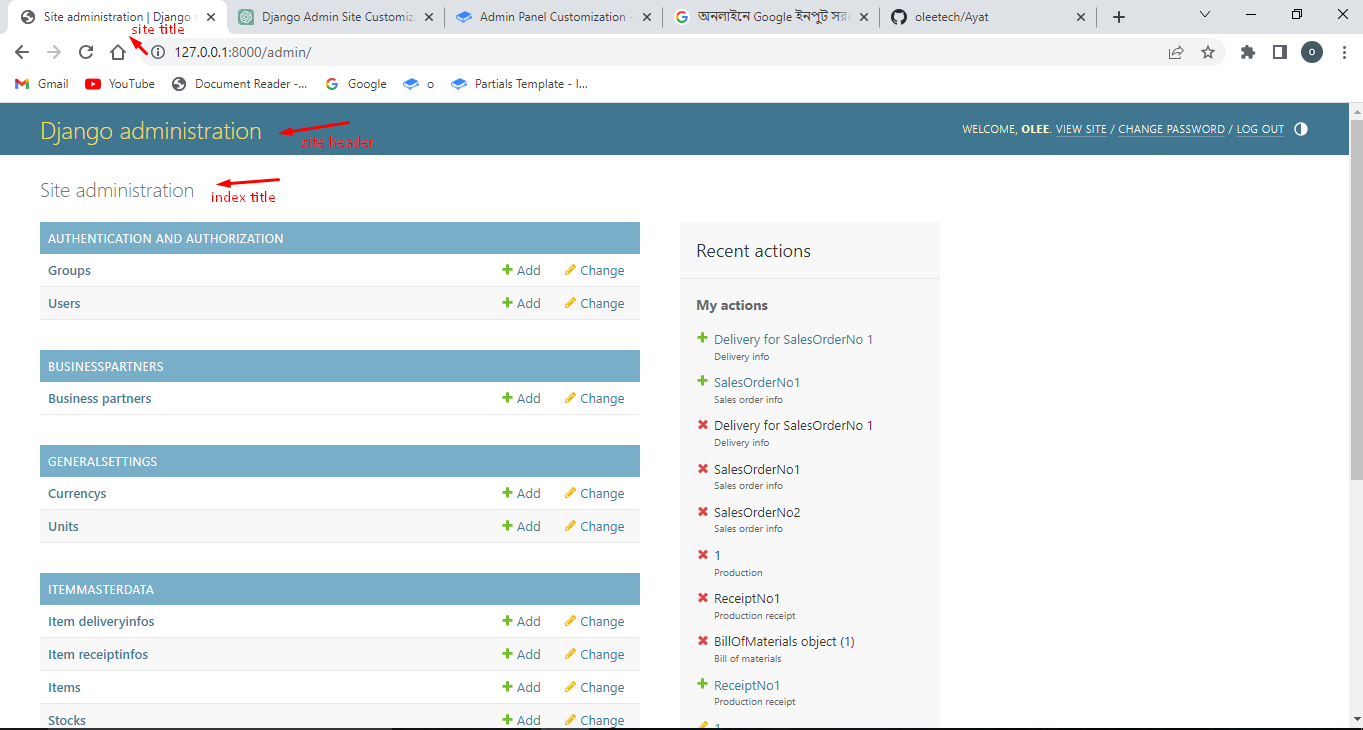Click the browser reload icon
The width and height of the screenshot is (1363, 730).
click(x=86, y=52)
